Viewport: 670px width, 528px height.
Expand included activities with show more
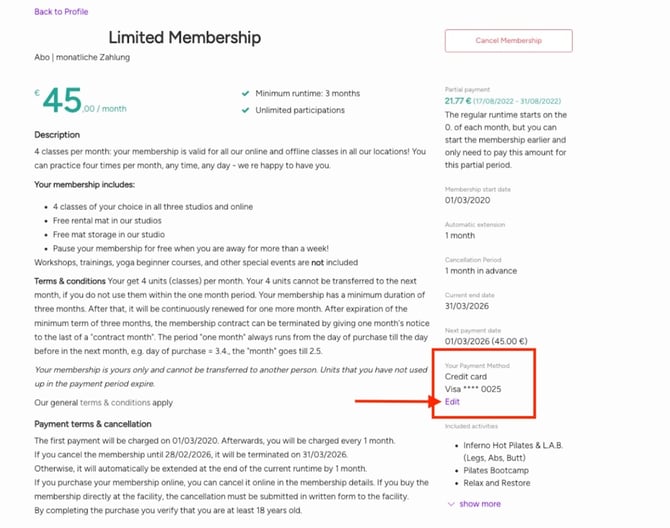480,504
